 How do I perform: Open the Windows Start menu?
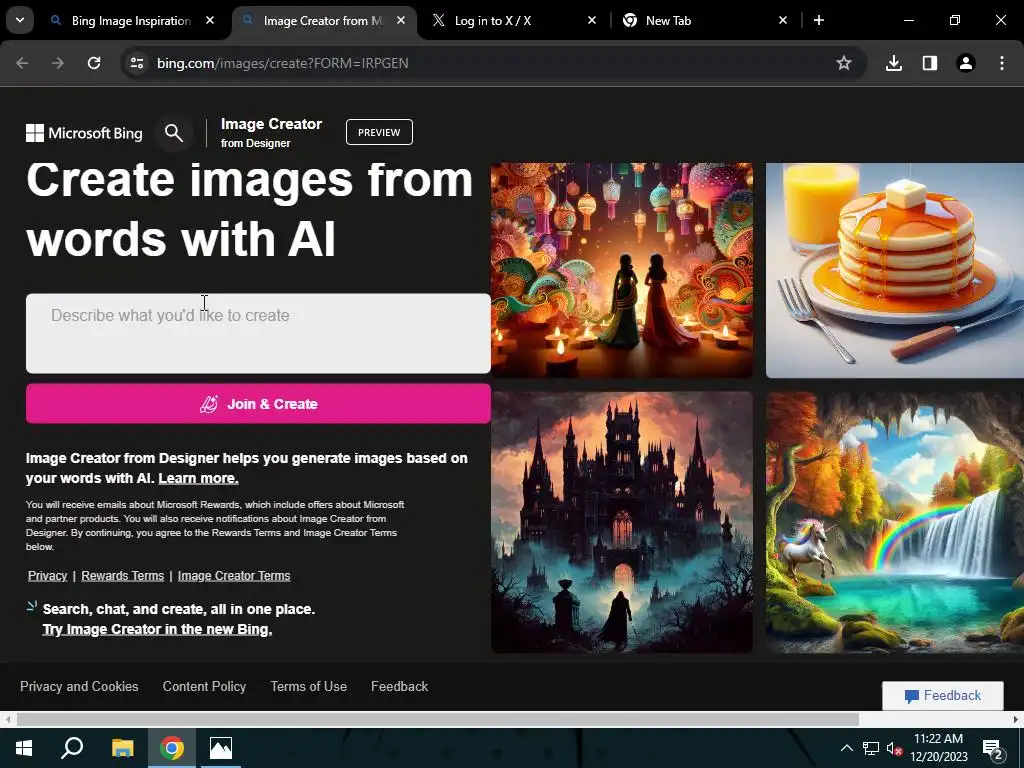tap(24, 748)
